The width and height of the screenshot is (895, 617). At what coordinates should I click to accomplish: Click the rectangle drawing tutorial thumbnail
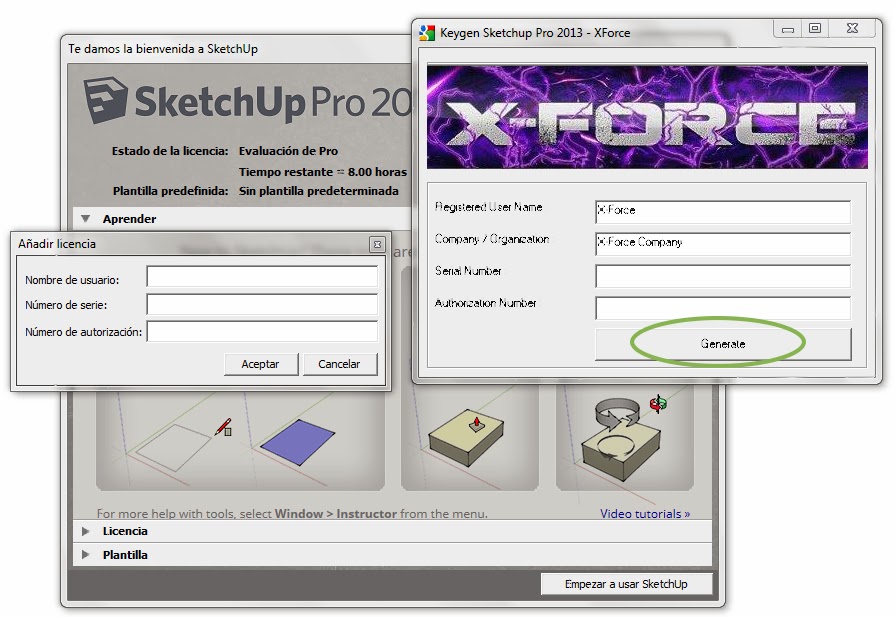pos(240,437)
